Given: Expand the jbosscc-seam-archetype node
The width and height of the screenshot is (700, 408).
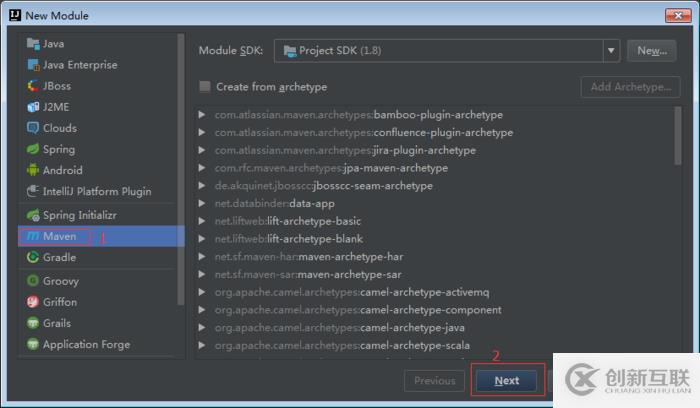Looking at the screenshot, I should pos(202,186).
